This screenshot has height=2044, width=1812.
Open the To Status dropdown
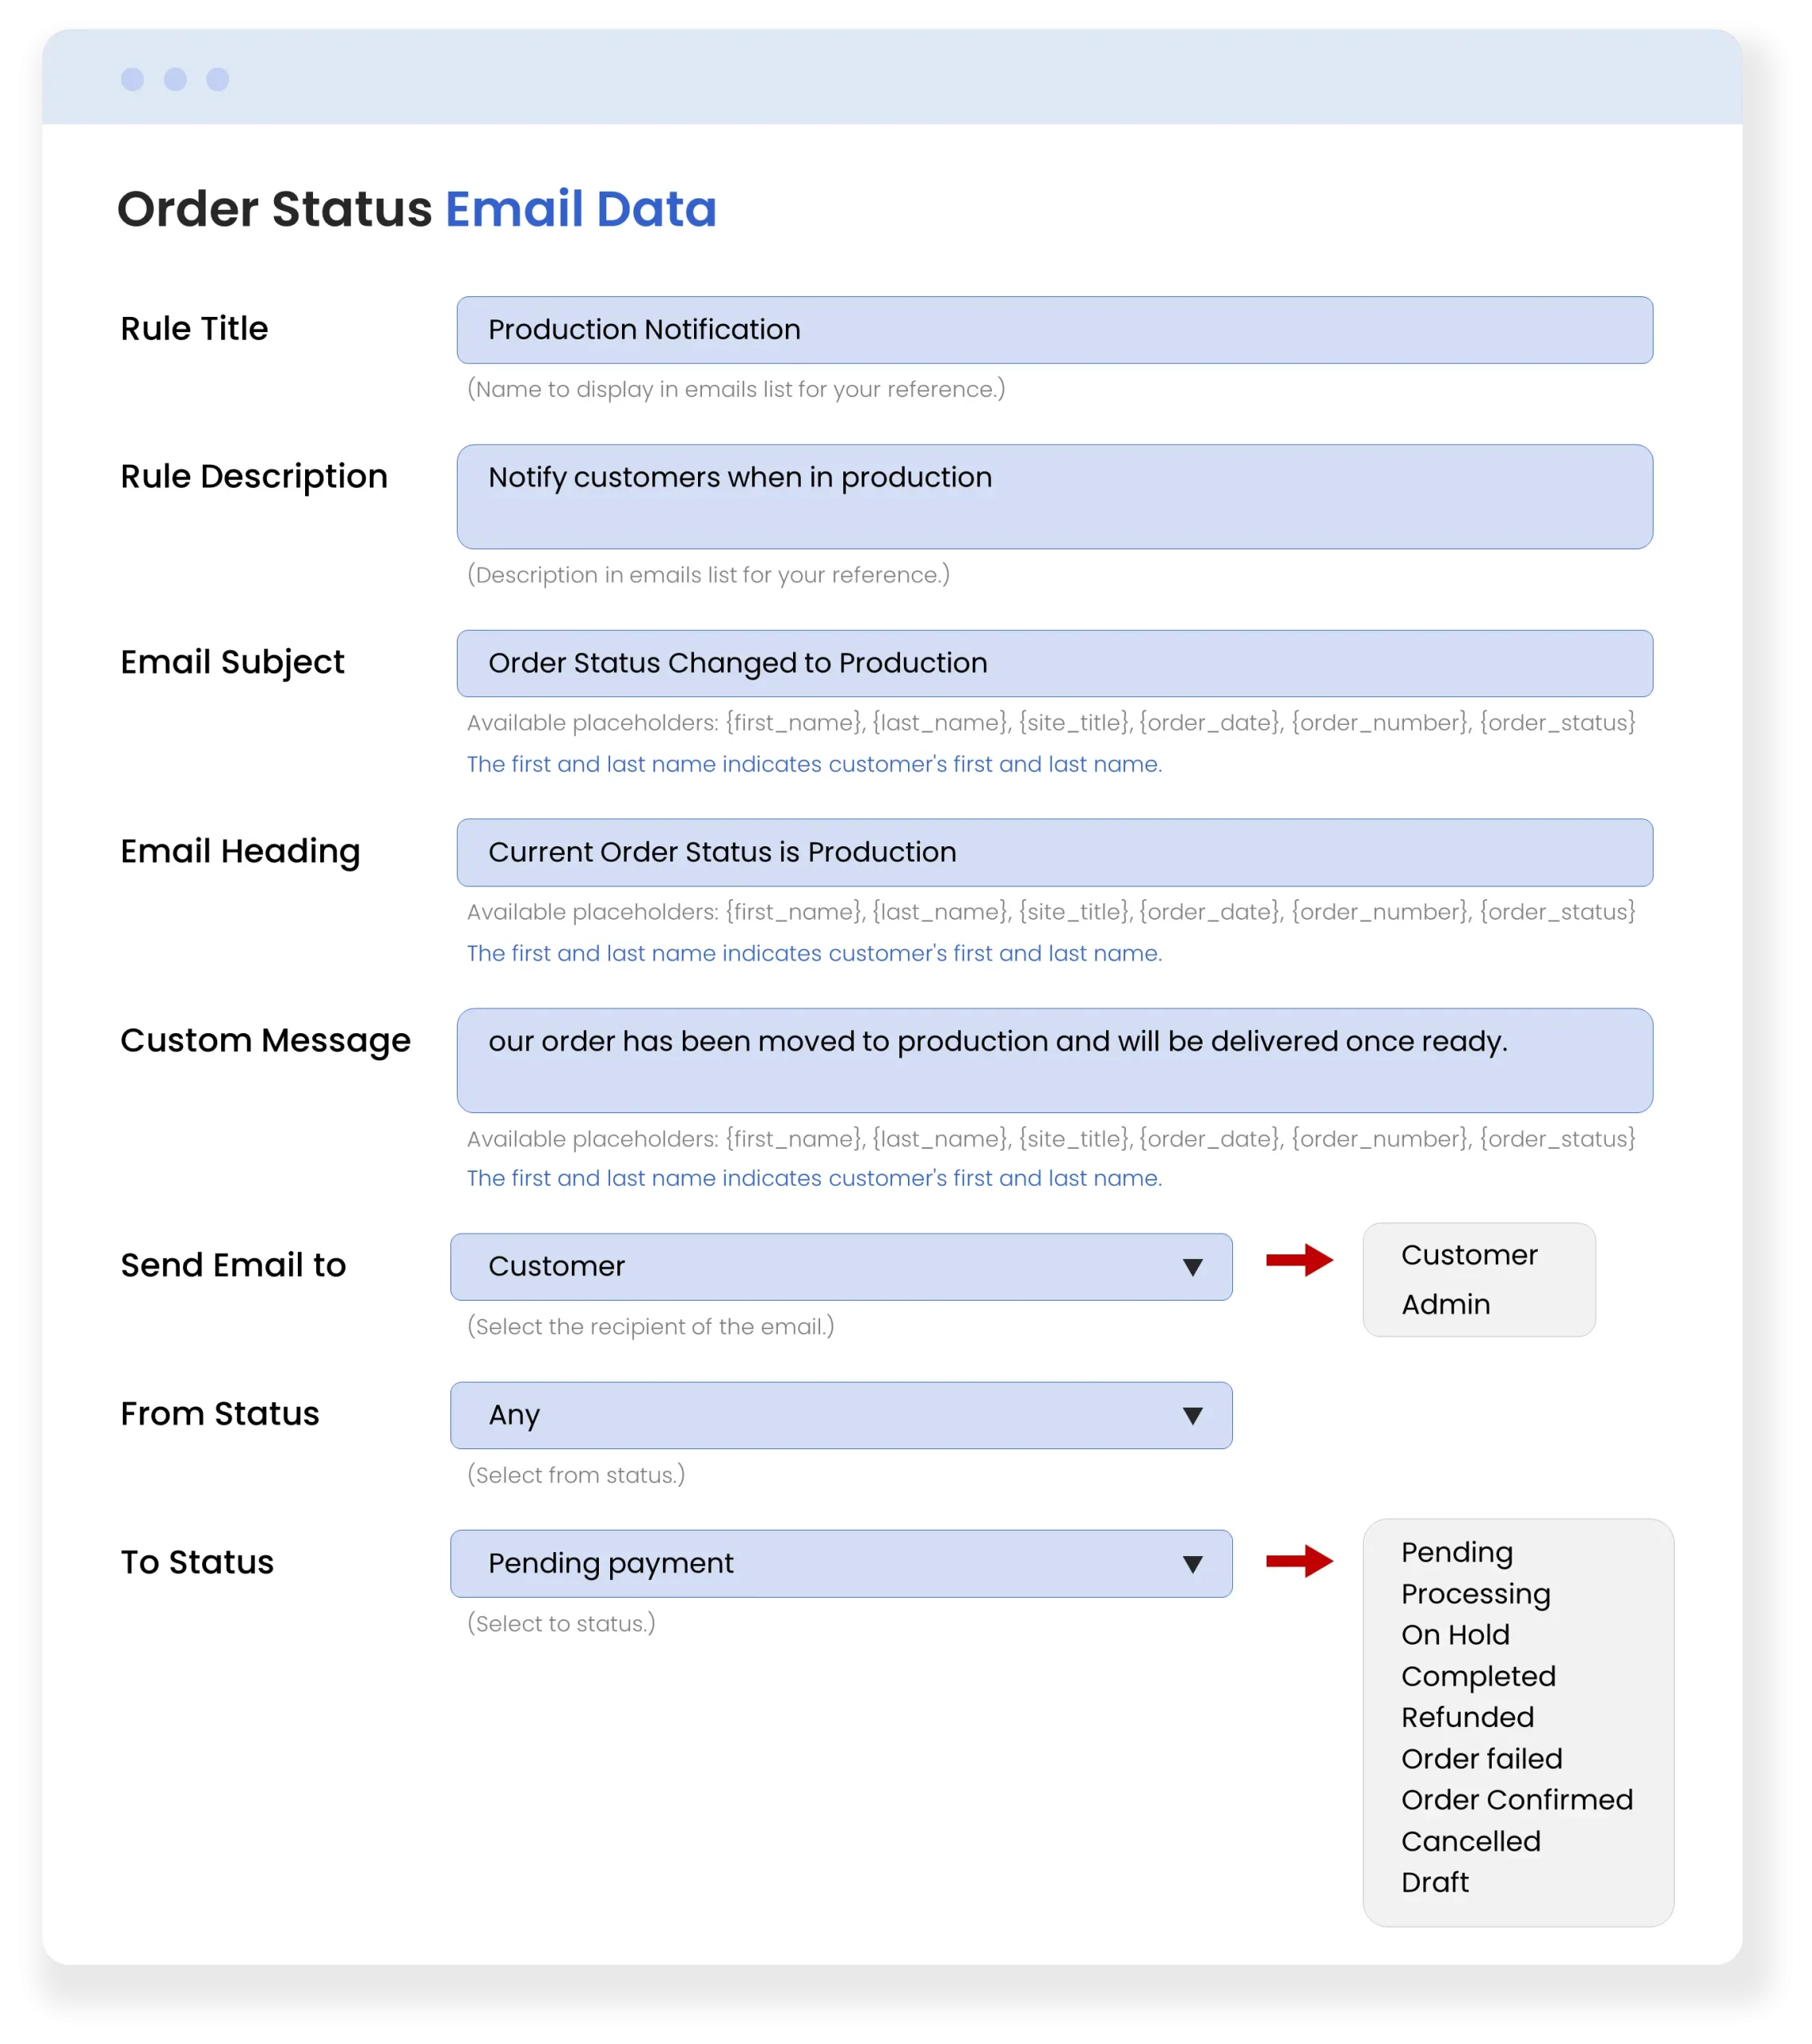[x=840, y=1563]
